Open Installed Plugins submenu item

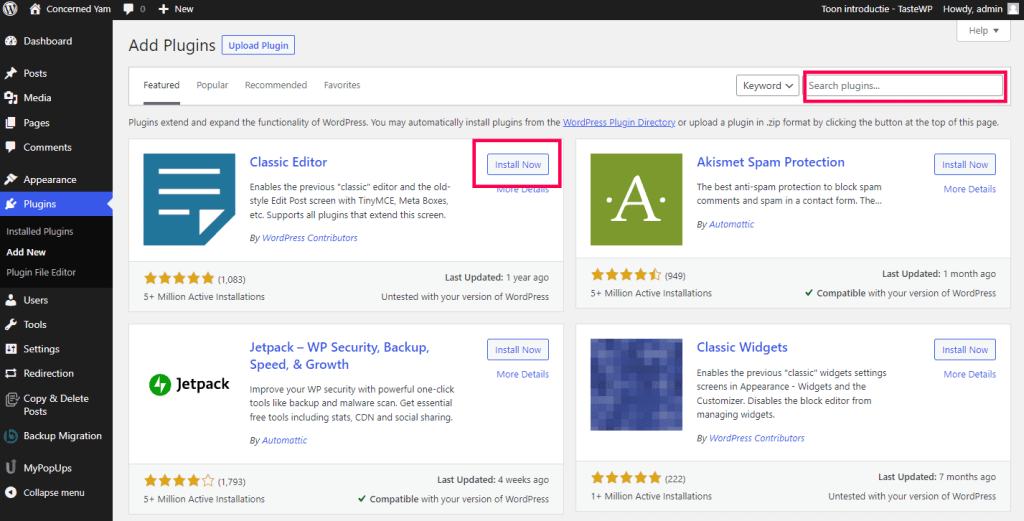pos(40,232)
